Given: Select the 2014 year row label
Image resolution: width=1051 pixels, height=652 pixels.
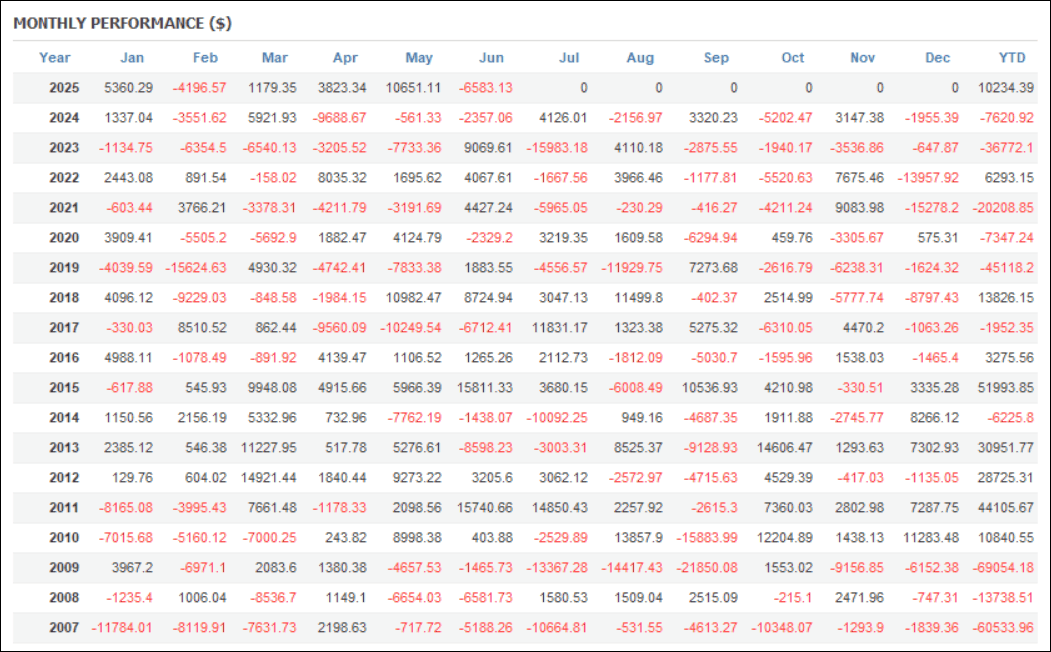Looking at the screenshot, I should (64, 417).
